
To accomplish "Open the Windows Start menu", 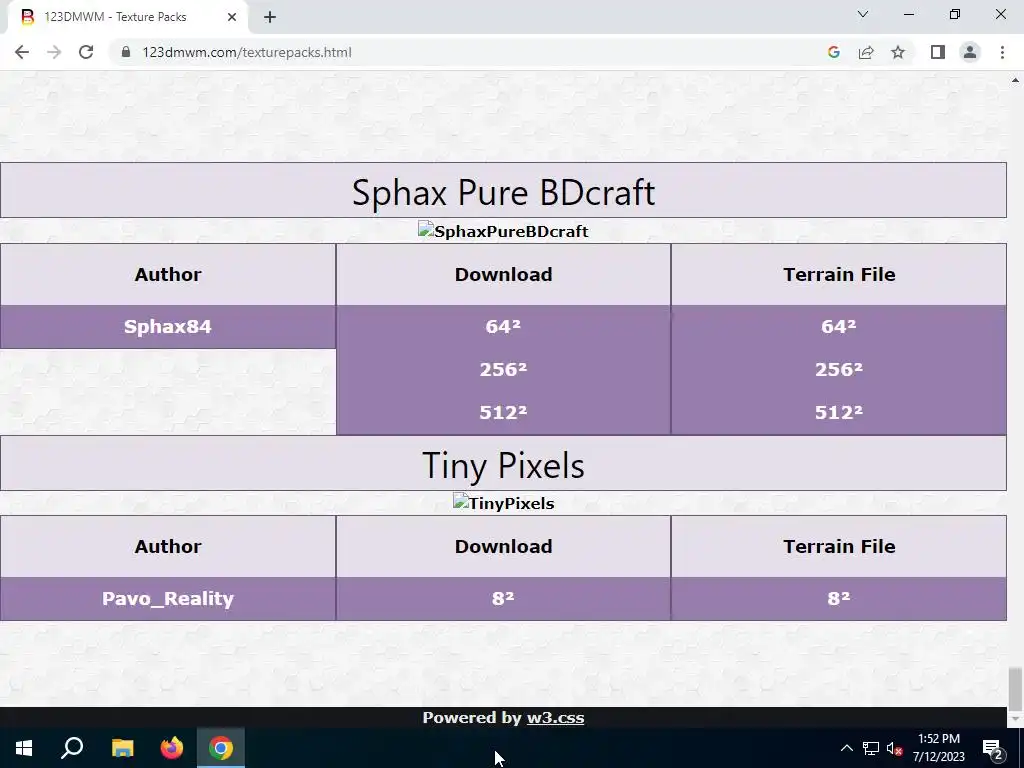I will (x=24, y=748).
